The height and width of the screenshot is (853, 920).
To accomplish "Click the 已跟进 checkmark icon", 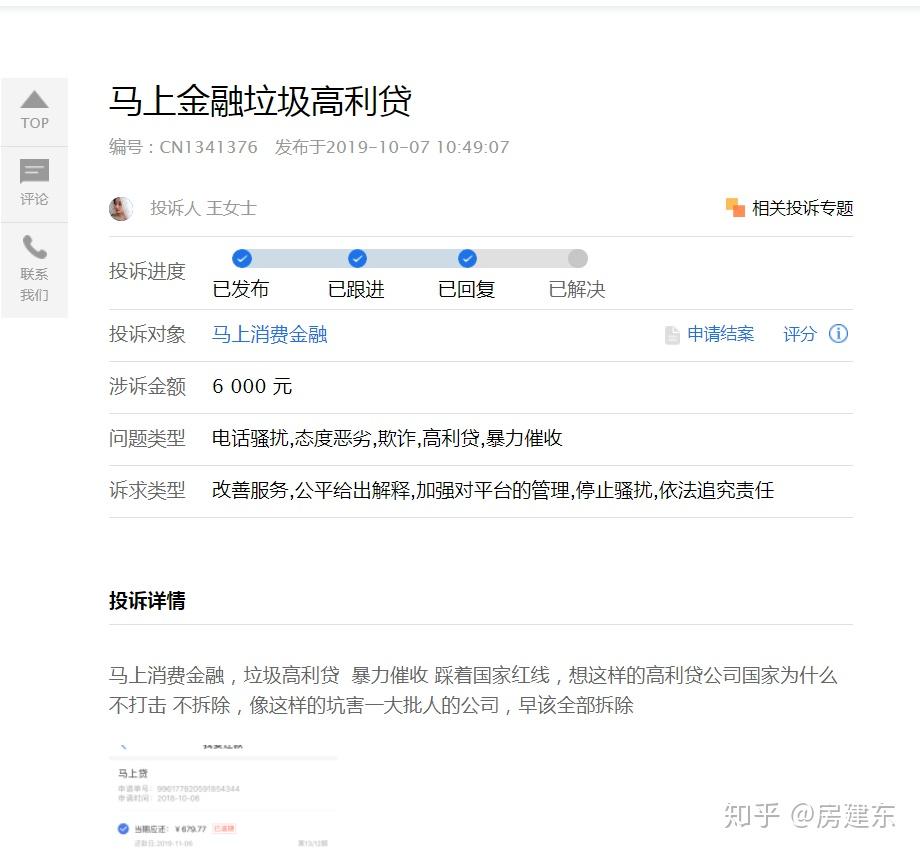I will point(357,258).
